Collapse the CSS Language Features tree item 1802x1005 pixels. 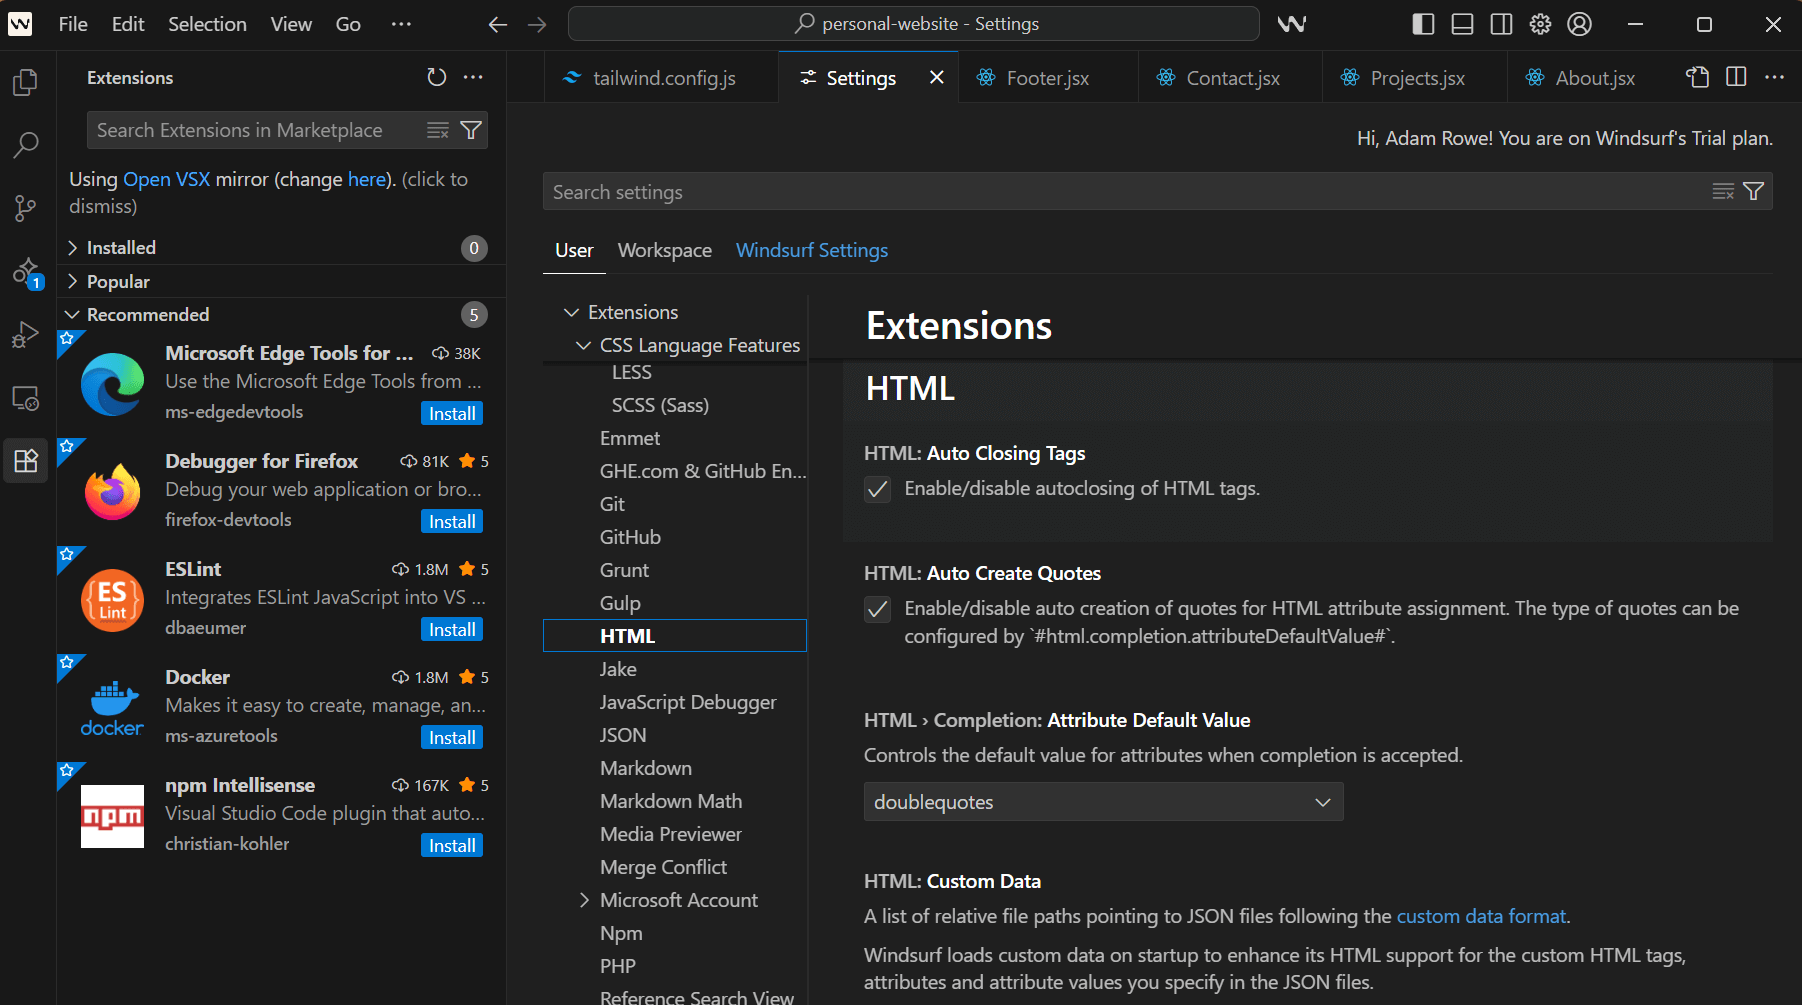(x=584, y=345)
